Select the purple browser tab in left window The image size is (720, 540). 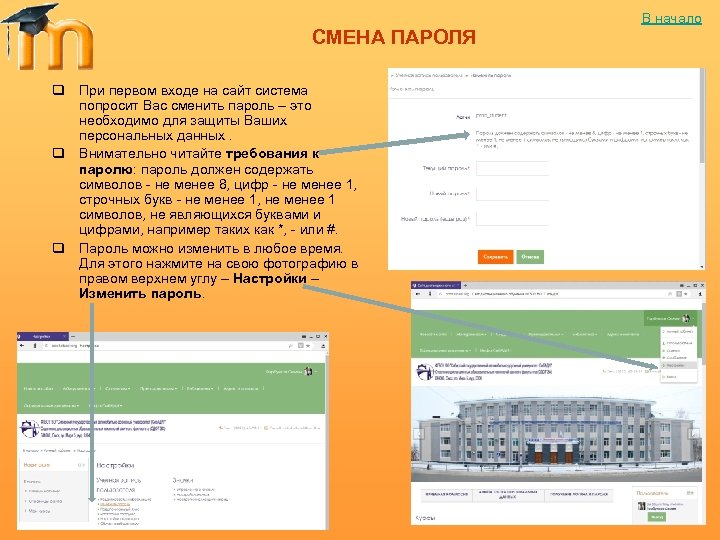coord(43,337)
